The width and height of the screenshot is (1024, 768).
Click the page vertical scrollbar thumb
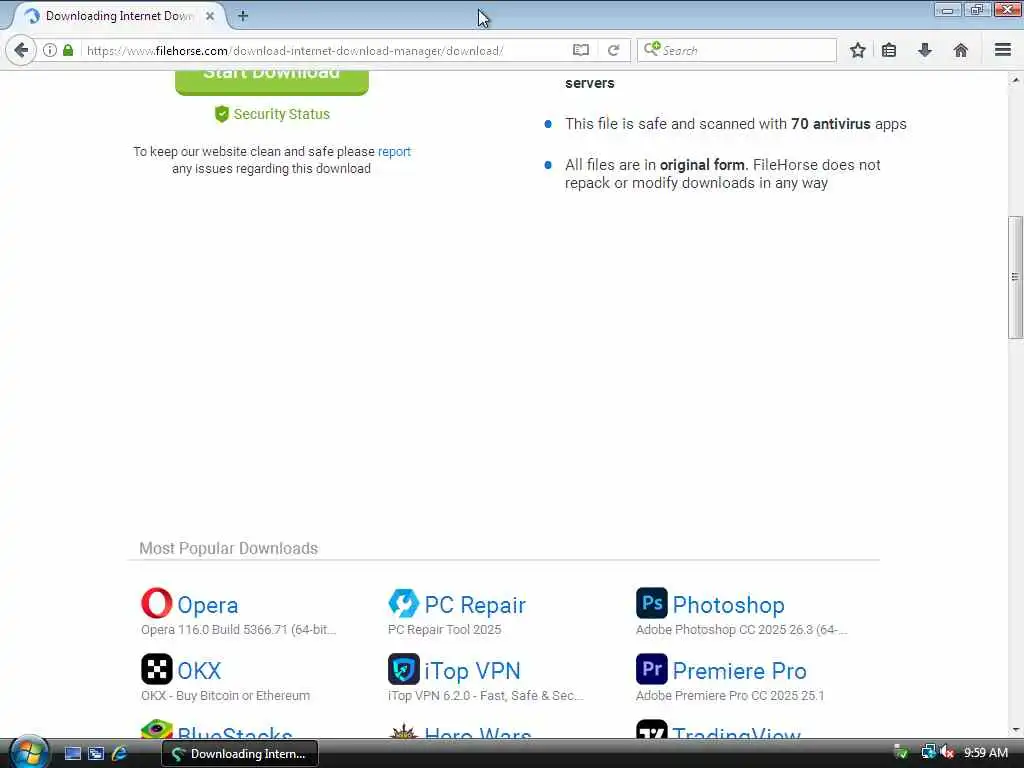tap(1015, 277)
